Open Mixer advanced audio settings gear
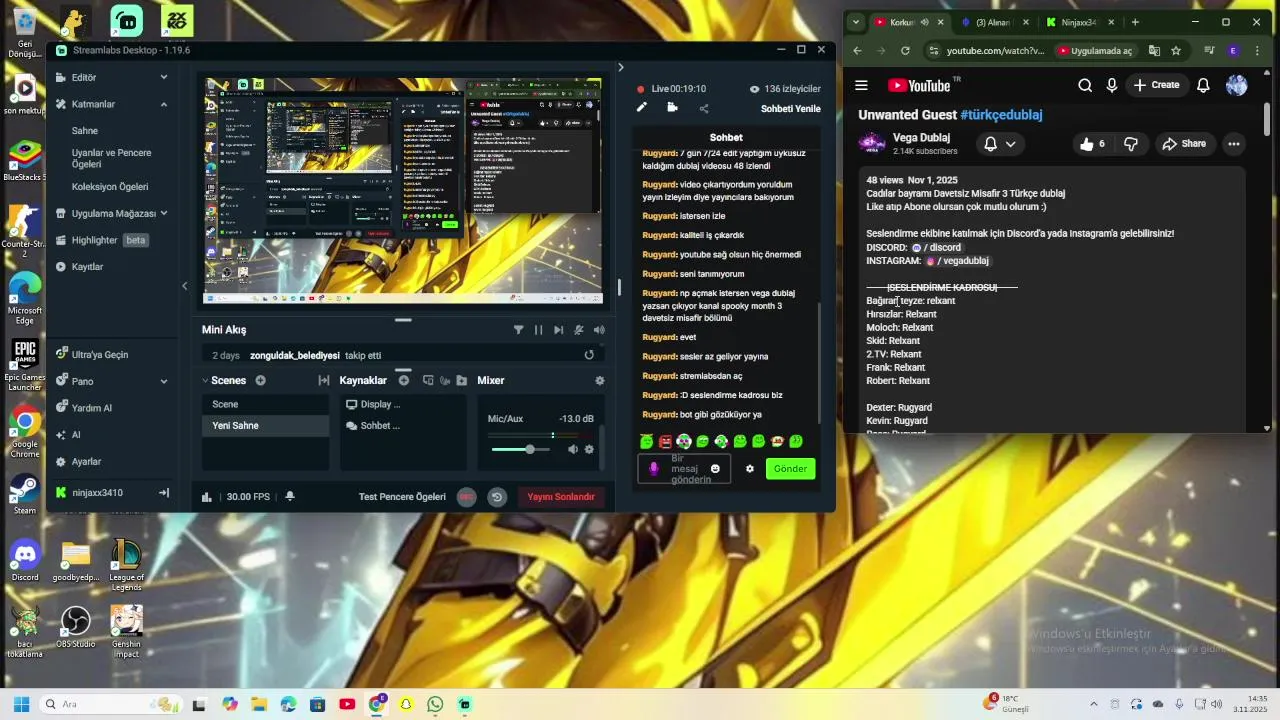 point(600,380)
